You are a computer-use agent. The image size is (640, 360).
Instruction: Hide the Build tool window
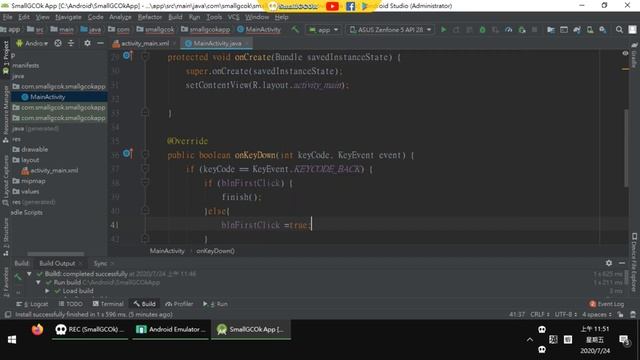point(622,263)
